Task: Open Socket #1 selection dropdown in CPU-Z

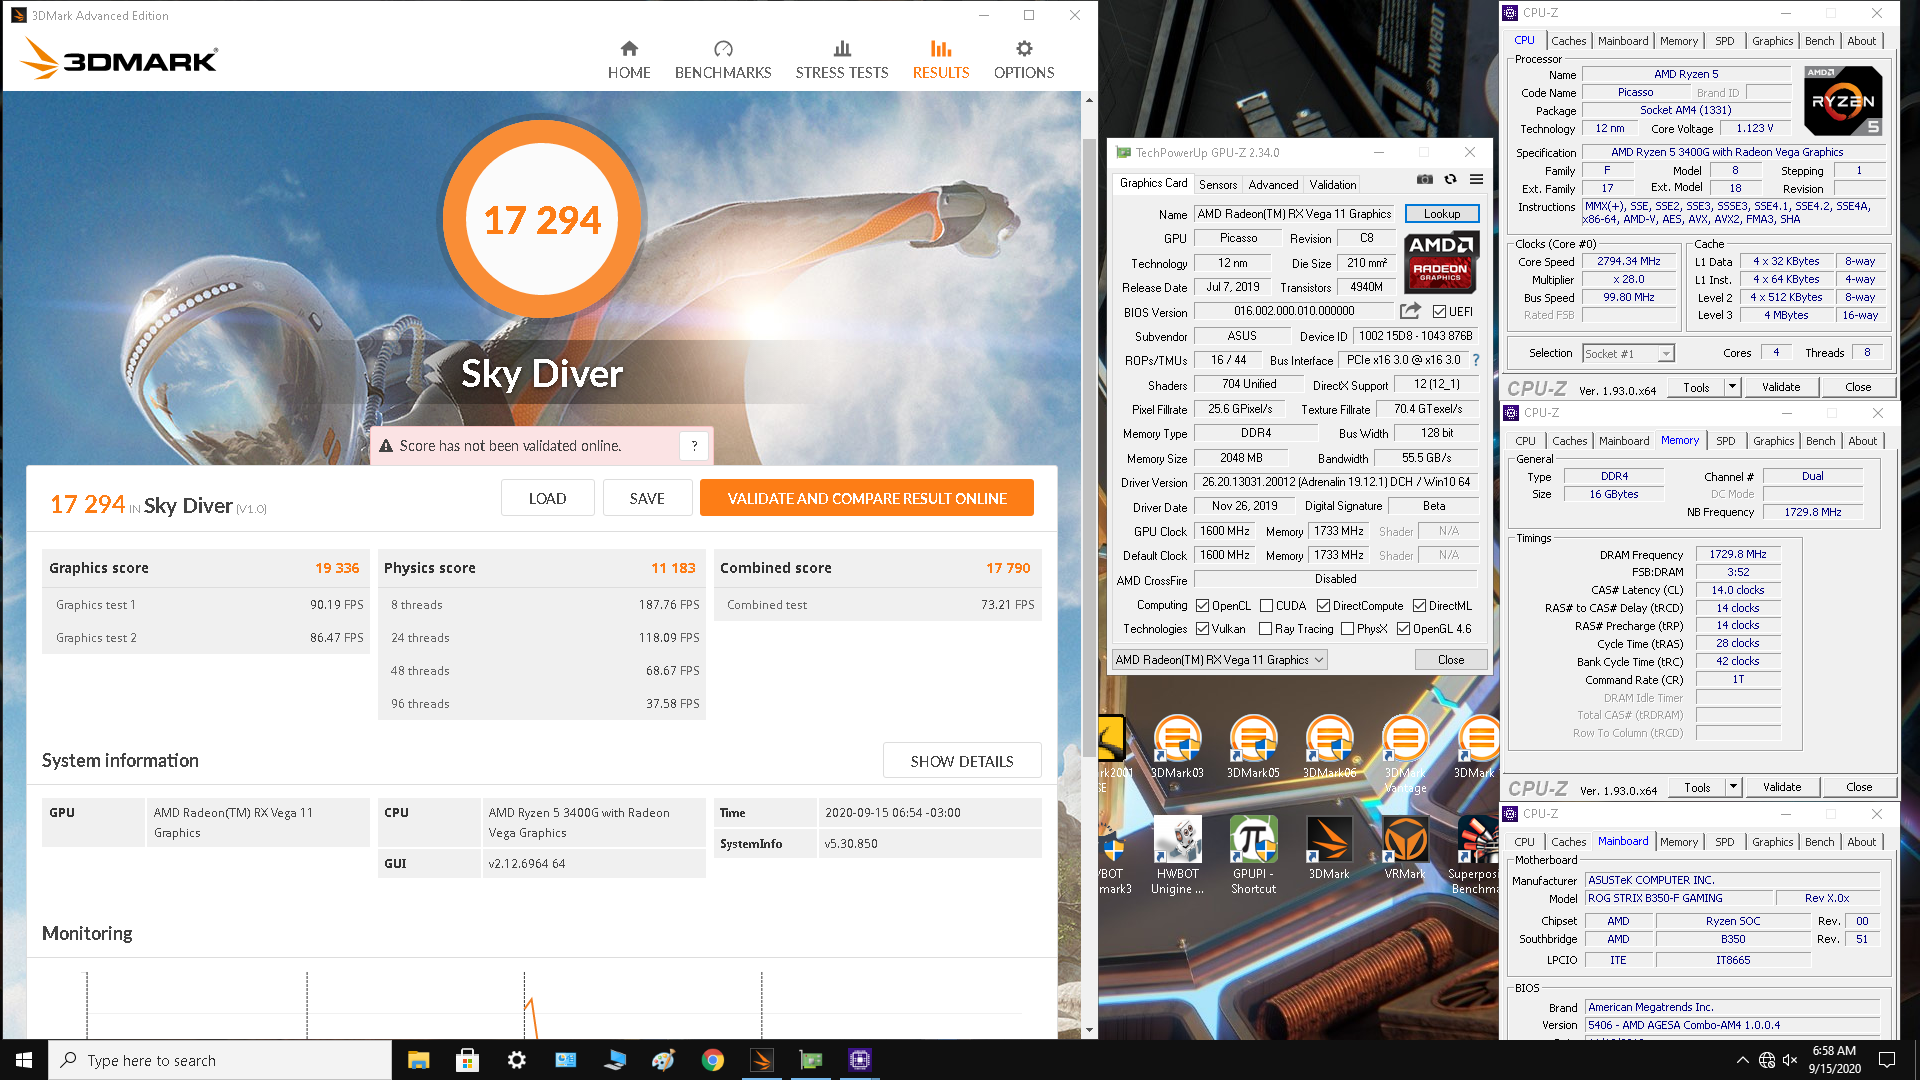Action: [1628, 354]
